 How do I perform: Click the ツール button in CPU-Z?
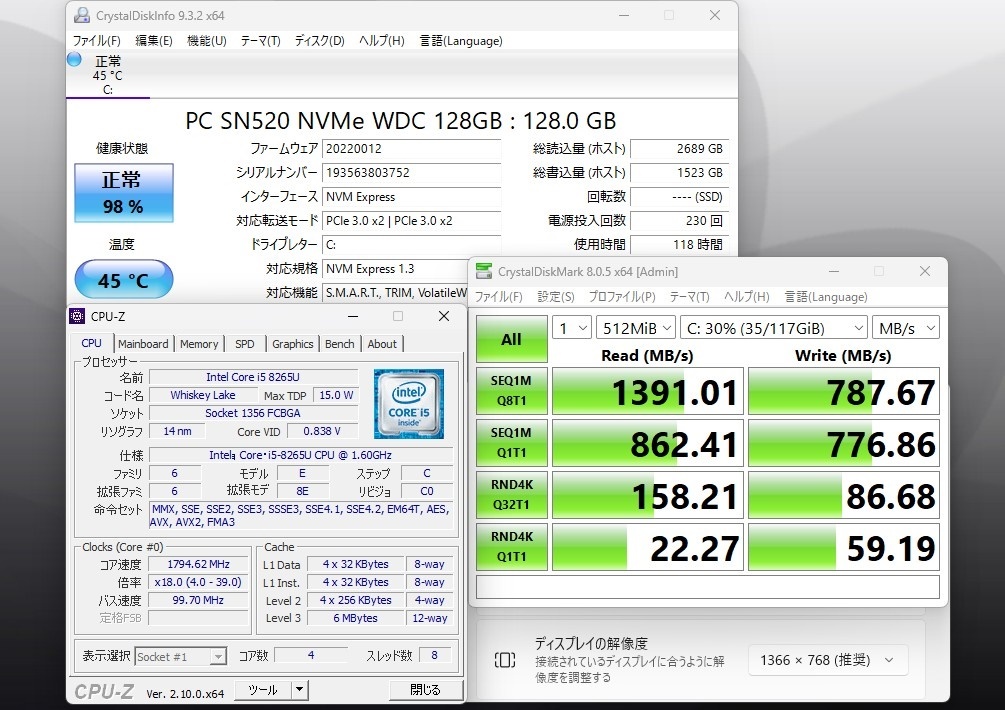click(x=263, y=690)
